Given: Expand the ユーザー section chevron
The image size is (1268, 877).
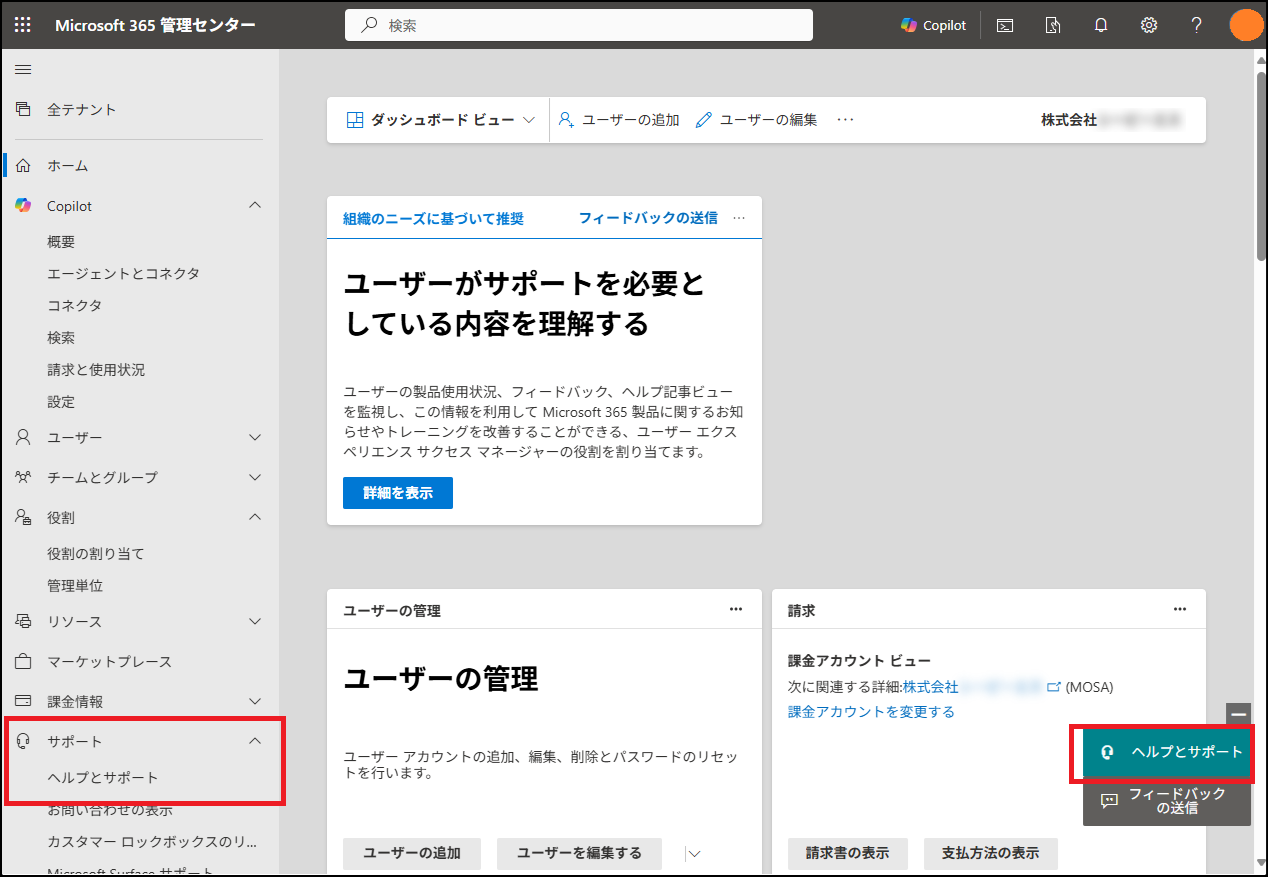Looking at the screenshot, I should [256, 437].
